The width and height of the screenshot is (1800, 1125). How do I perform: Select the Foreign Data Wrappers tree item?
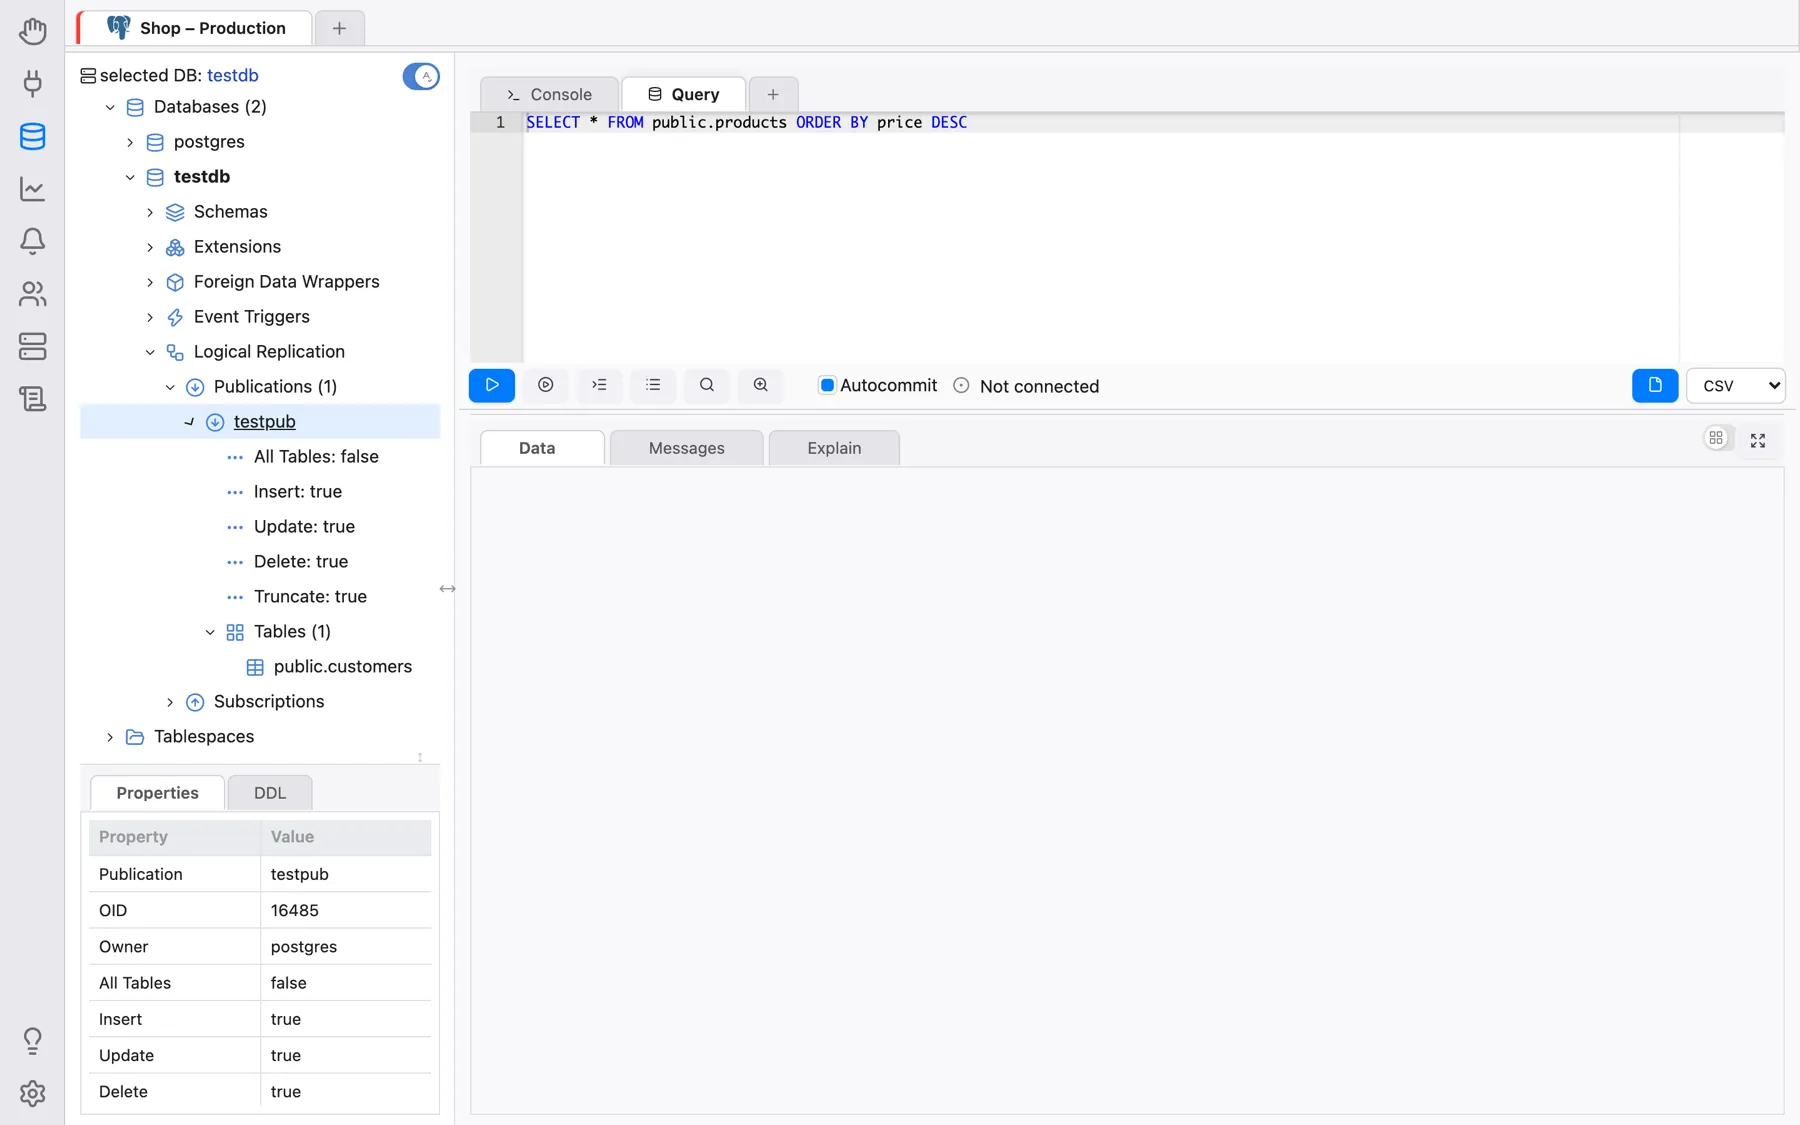tap(286, 282)
